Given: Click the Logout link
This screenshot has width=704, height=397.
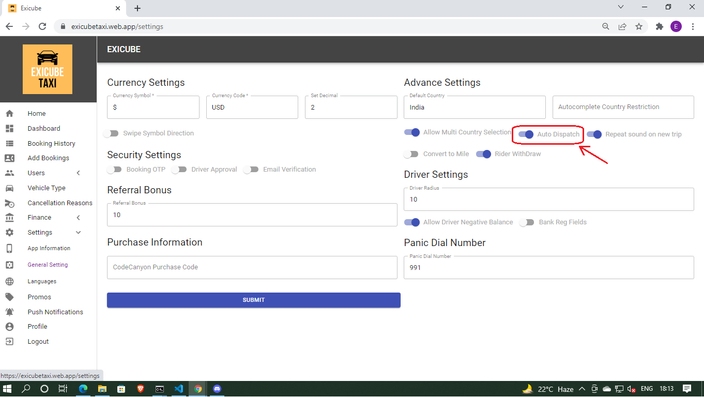Looking at the screenshot, I should 38,341.
